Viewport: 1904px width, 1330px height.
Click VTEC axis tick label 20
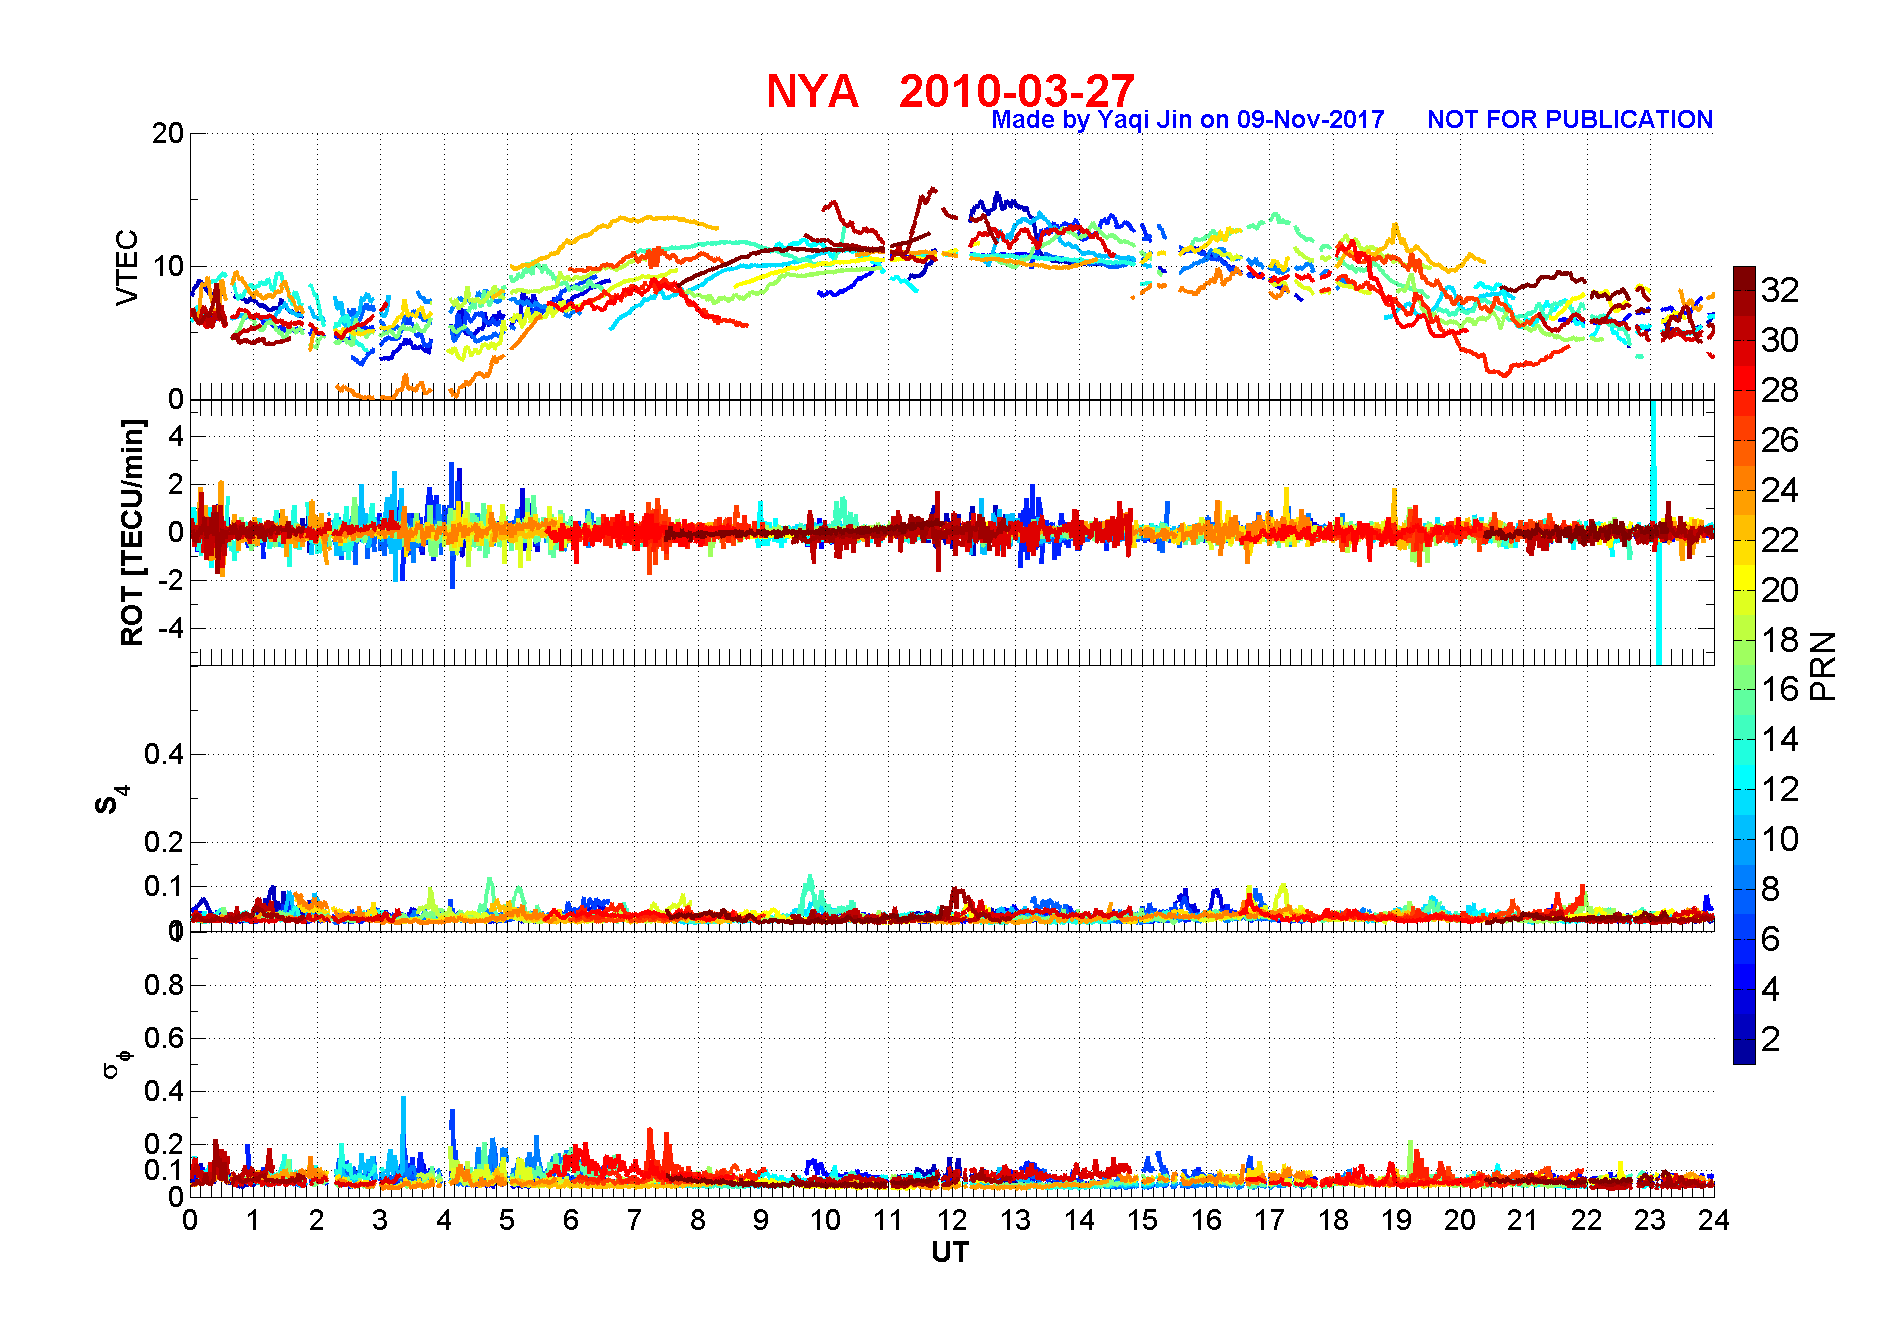pyautogui.click(x=167, y=134)
